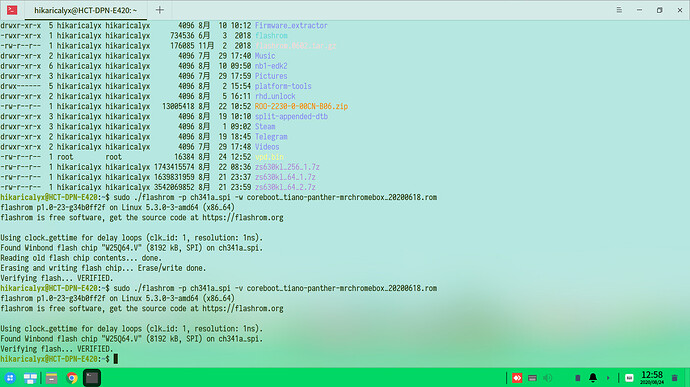This screenshot has width=690, height=387.
Task: Select the terminal icon in the taskbar
Action: [92, 378]
